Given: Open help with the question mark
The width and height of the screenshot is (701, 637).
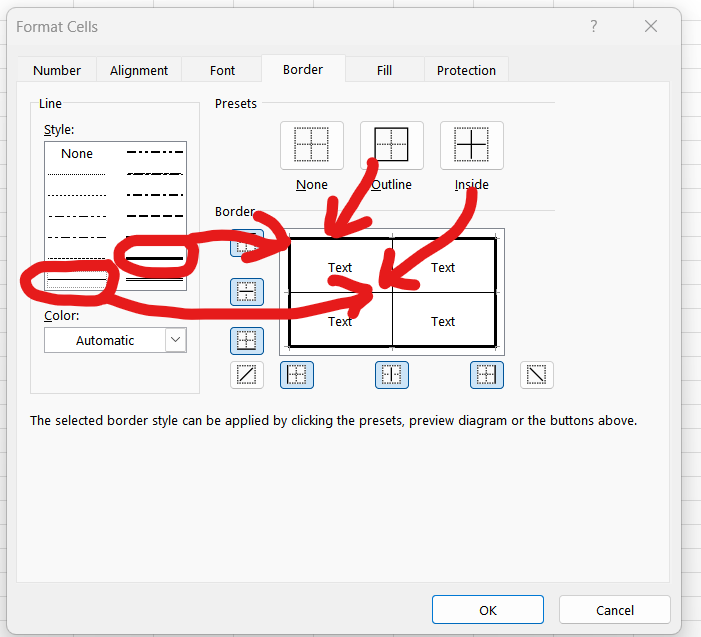Looking at the screenshot, I should (x=594, y=26).
